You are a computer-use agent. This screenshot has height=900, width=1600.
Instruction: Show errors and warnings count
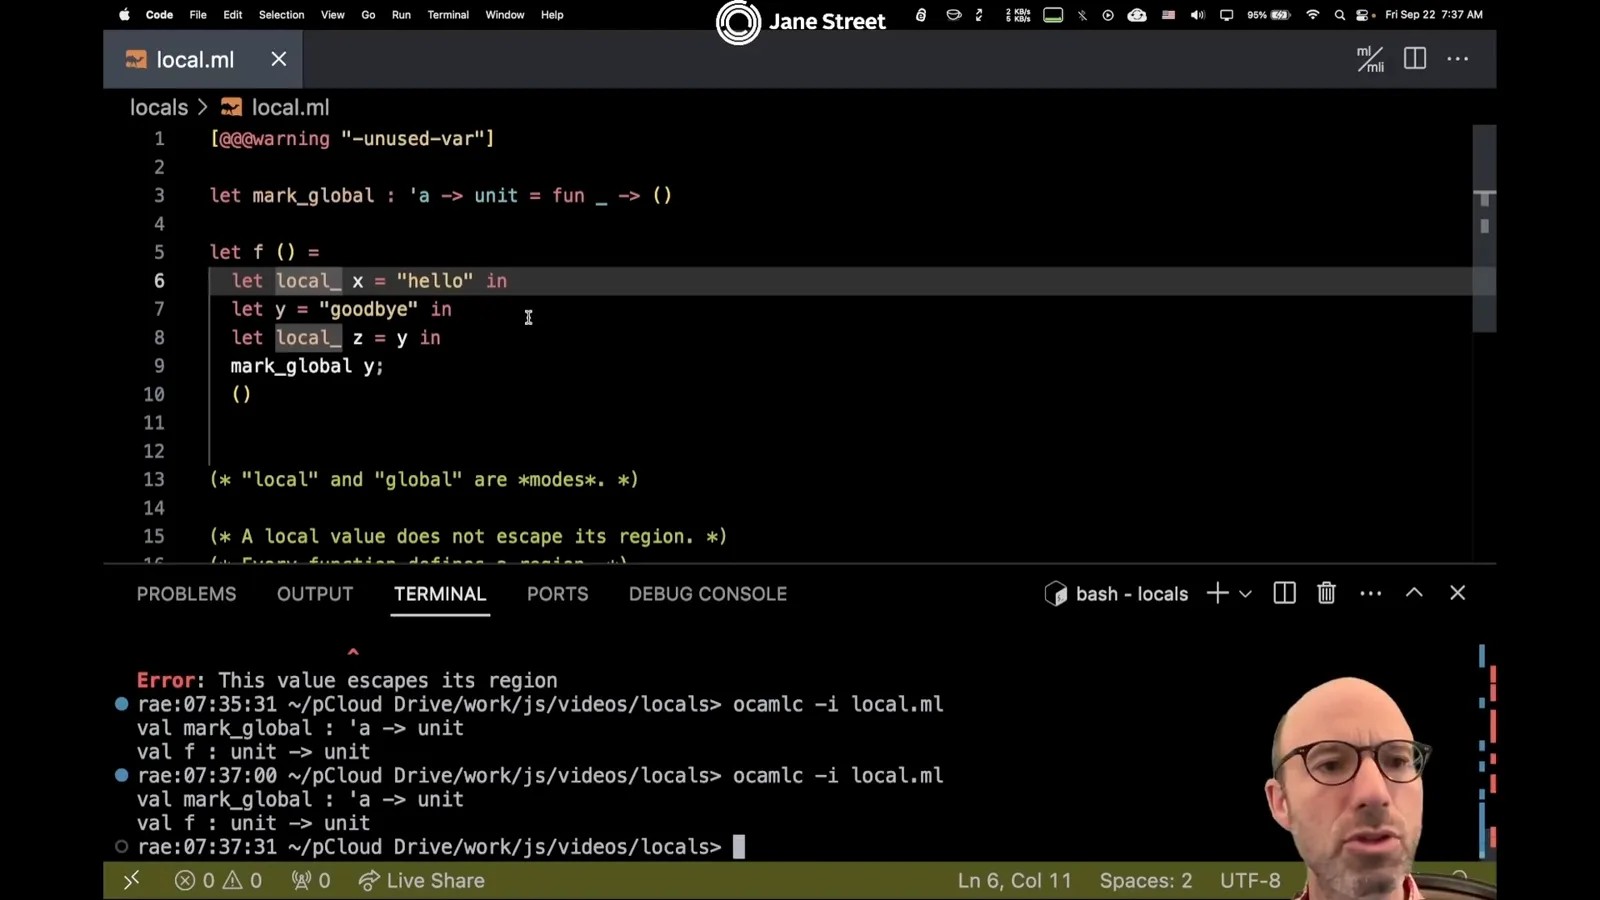218,881
